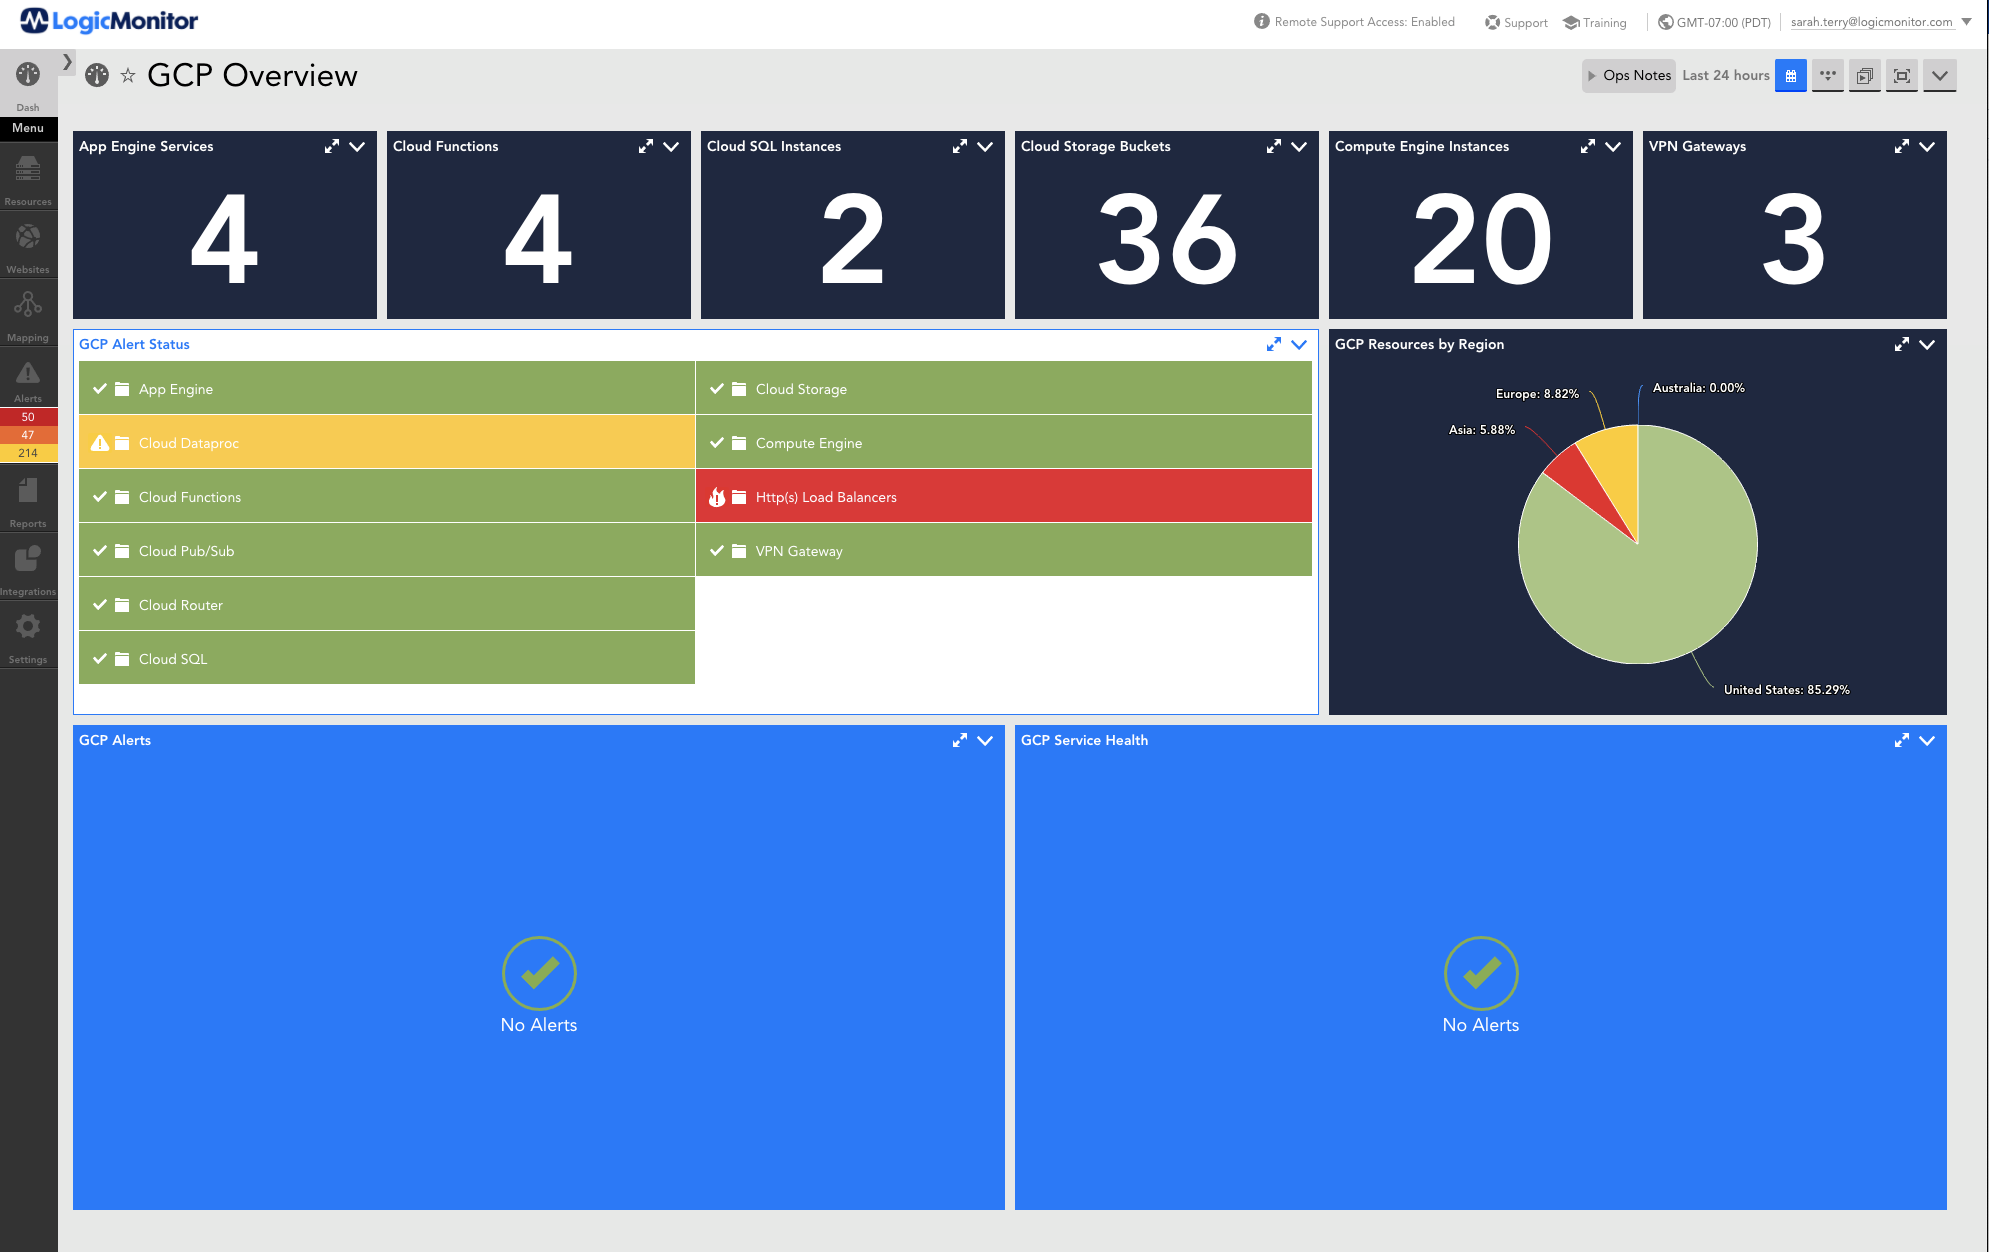
Task: Open Cloud Functions widget menu chevron
Action: point(671,147)
